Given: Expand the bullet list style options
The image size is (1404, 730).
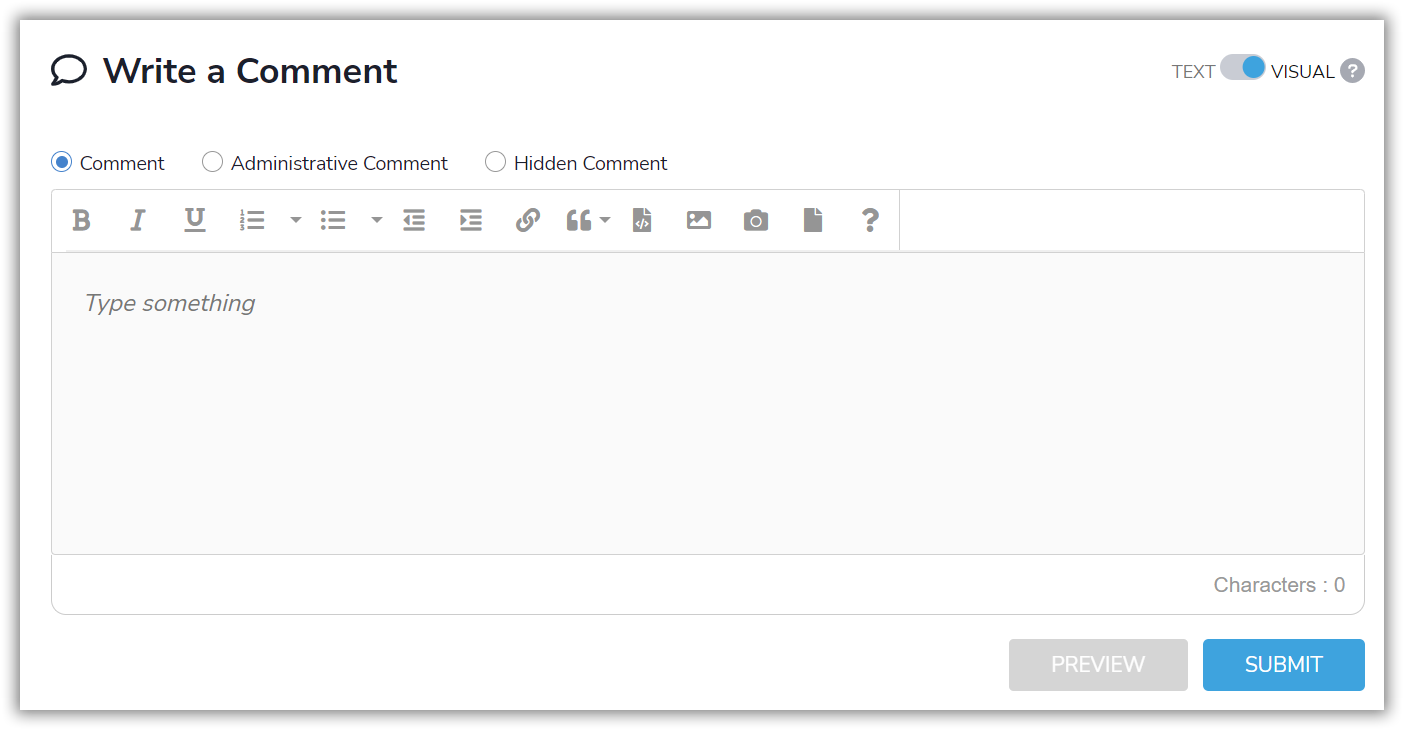Looking at the screenshot, I should 377,220.
